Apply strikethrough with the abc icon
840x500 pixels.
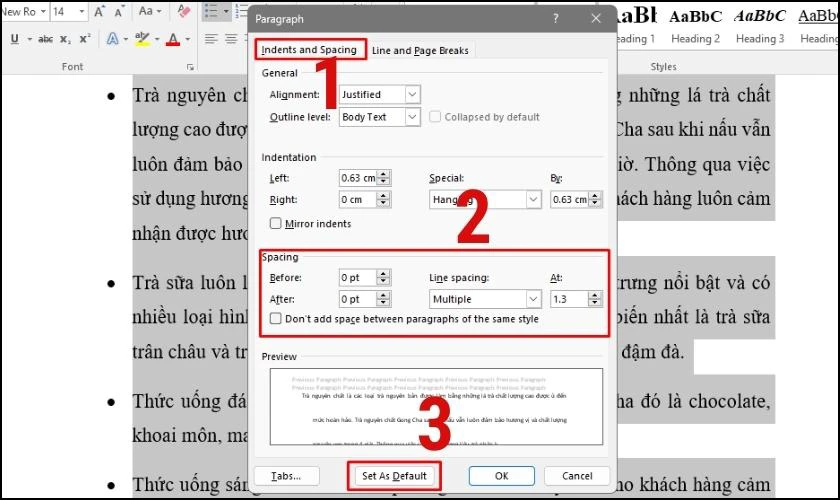click(x=46, y=39)
